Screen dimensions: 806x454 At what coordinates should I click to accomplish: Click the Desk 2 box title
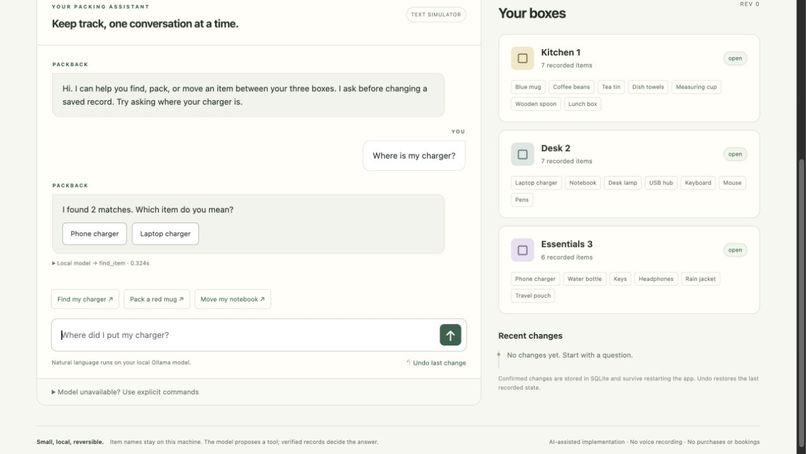[555, 148]
